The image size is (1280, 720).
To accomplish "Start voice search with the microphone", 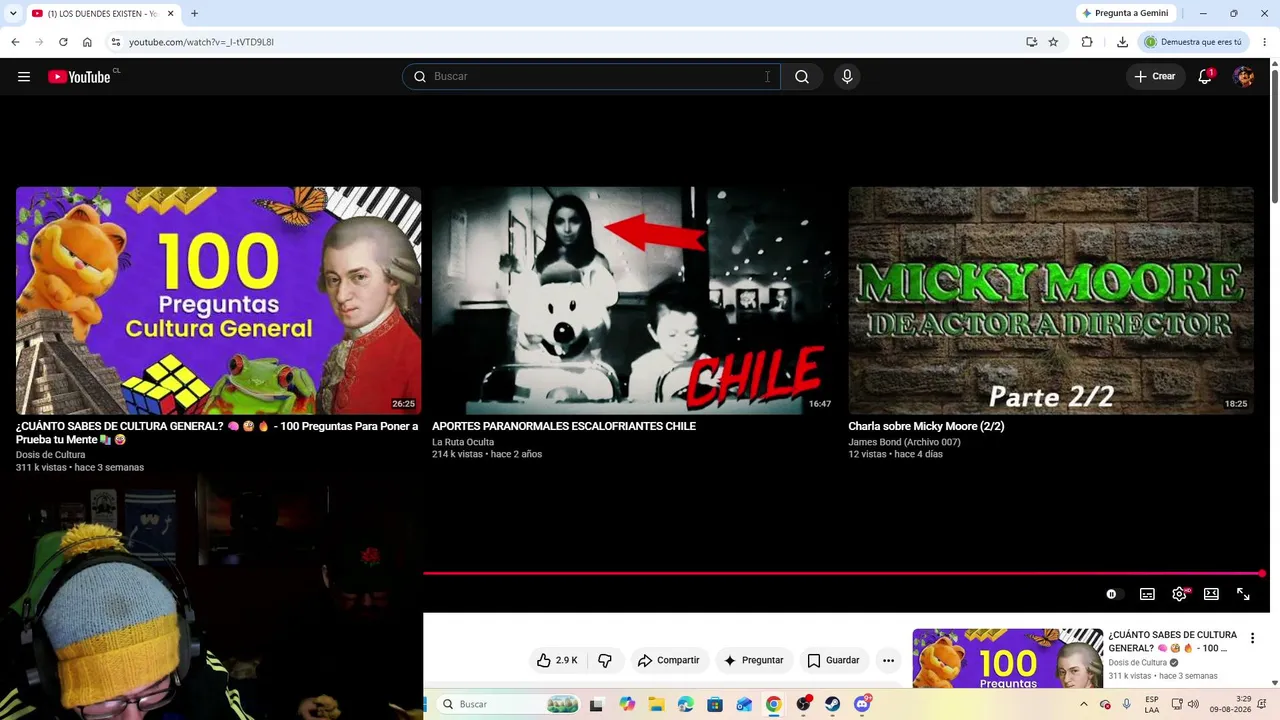I will [x=847, y=77].
